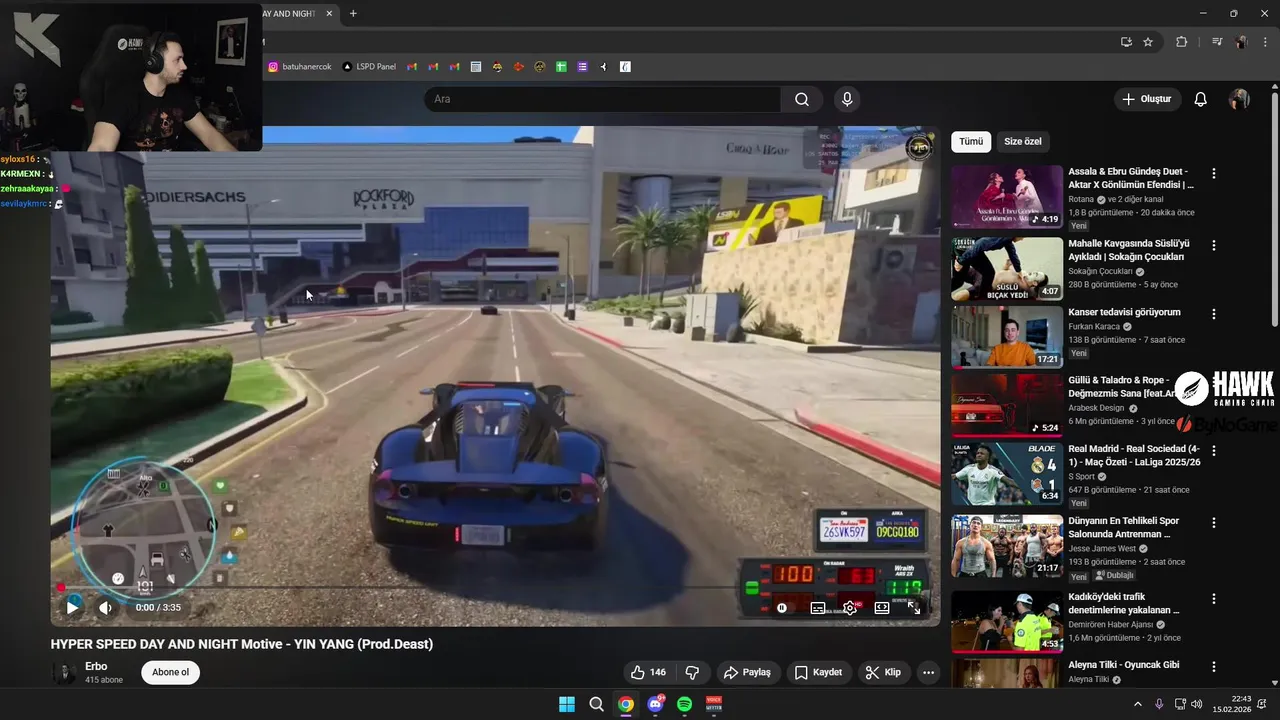Open options for Mahalle Kavgasında video
Image resolution: width=1280 pixels, height=720 pixels.
[1214, 245]
